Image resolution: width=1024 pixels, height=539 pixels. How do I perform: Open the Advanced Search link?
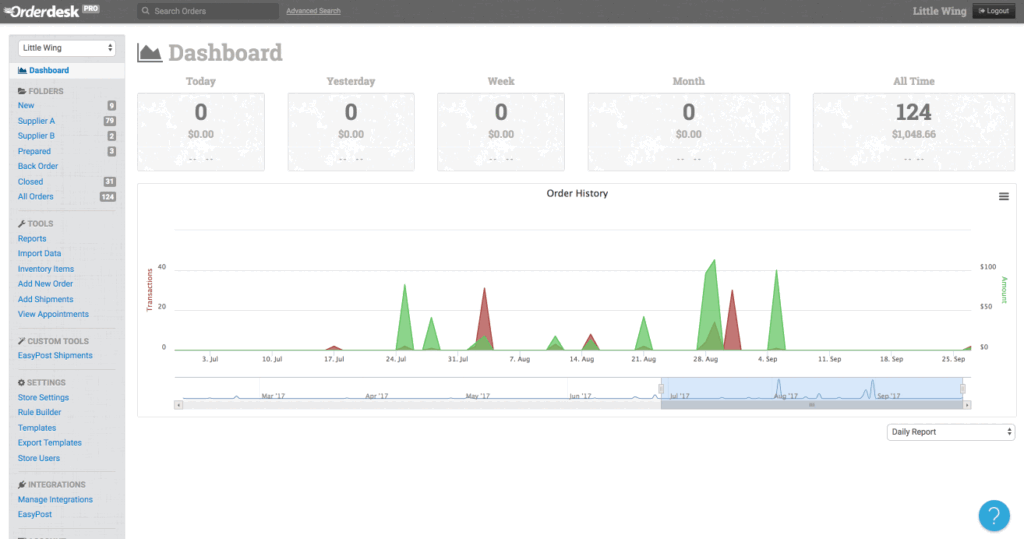click(x=313, y=11)
